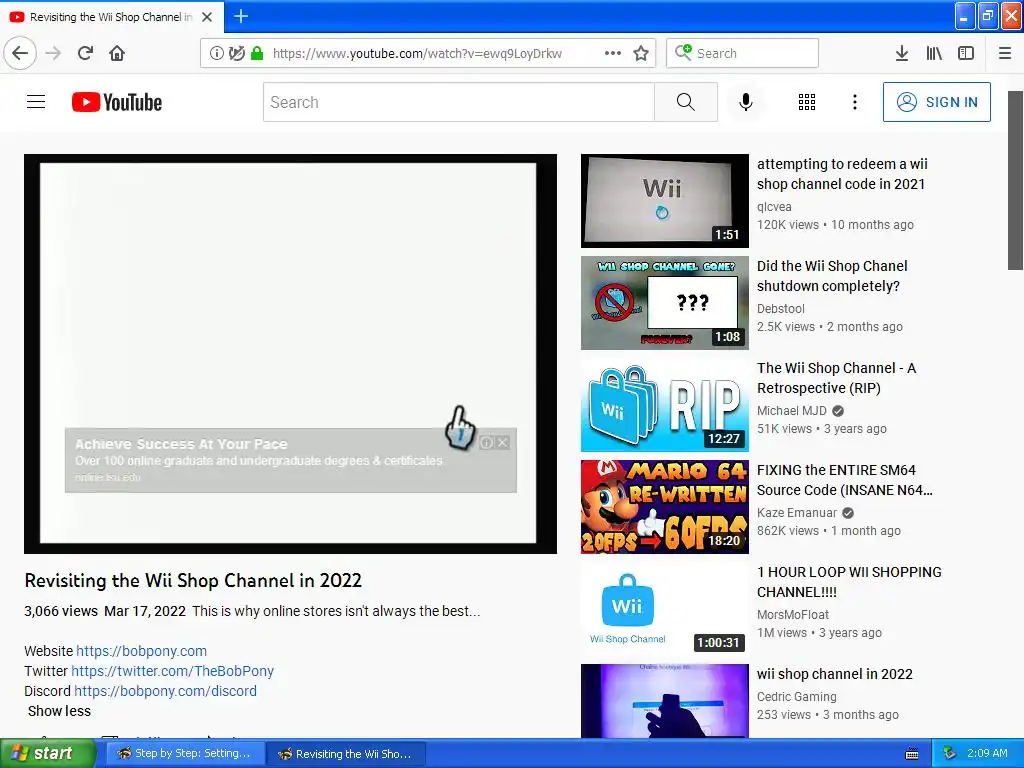Open Mario 64 Re-Written thumbnail
1024x768 pixels.
[665, 507]
